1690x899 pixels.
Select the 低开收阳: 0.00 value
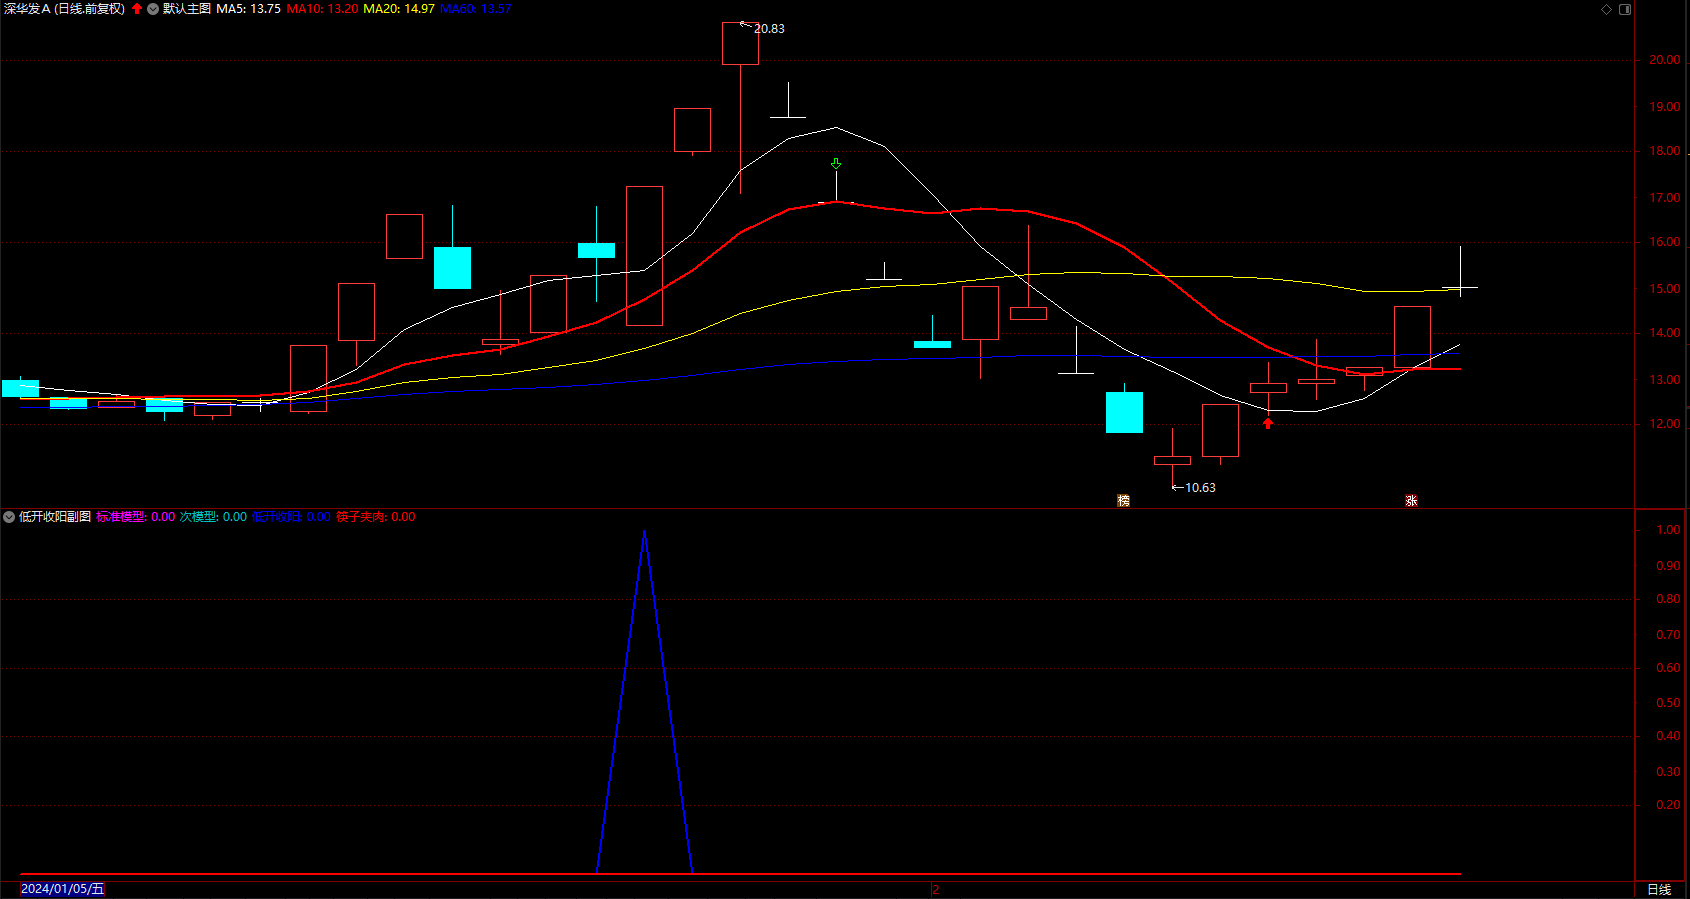point(291,517)
